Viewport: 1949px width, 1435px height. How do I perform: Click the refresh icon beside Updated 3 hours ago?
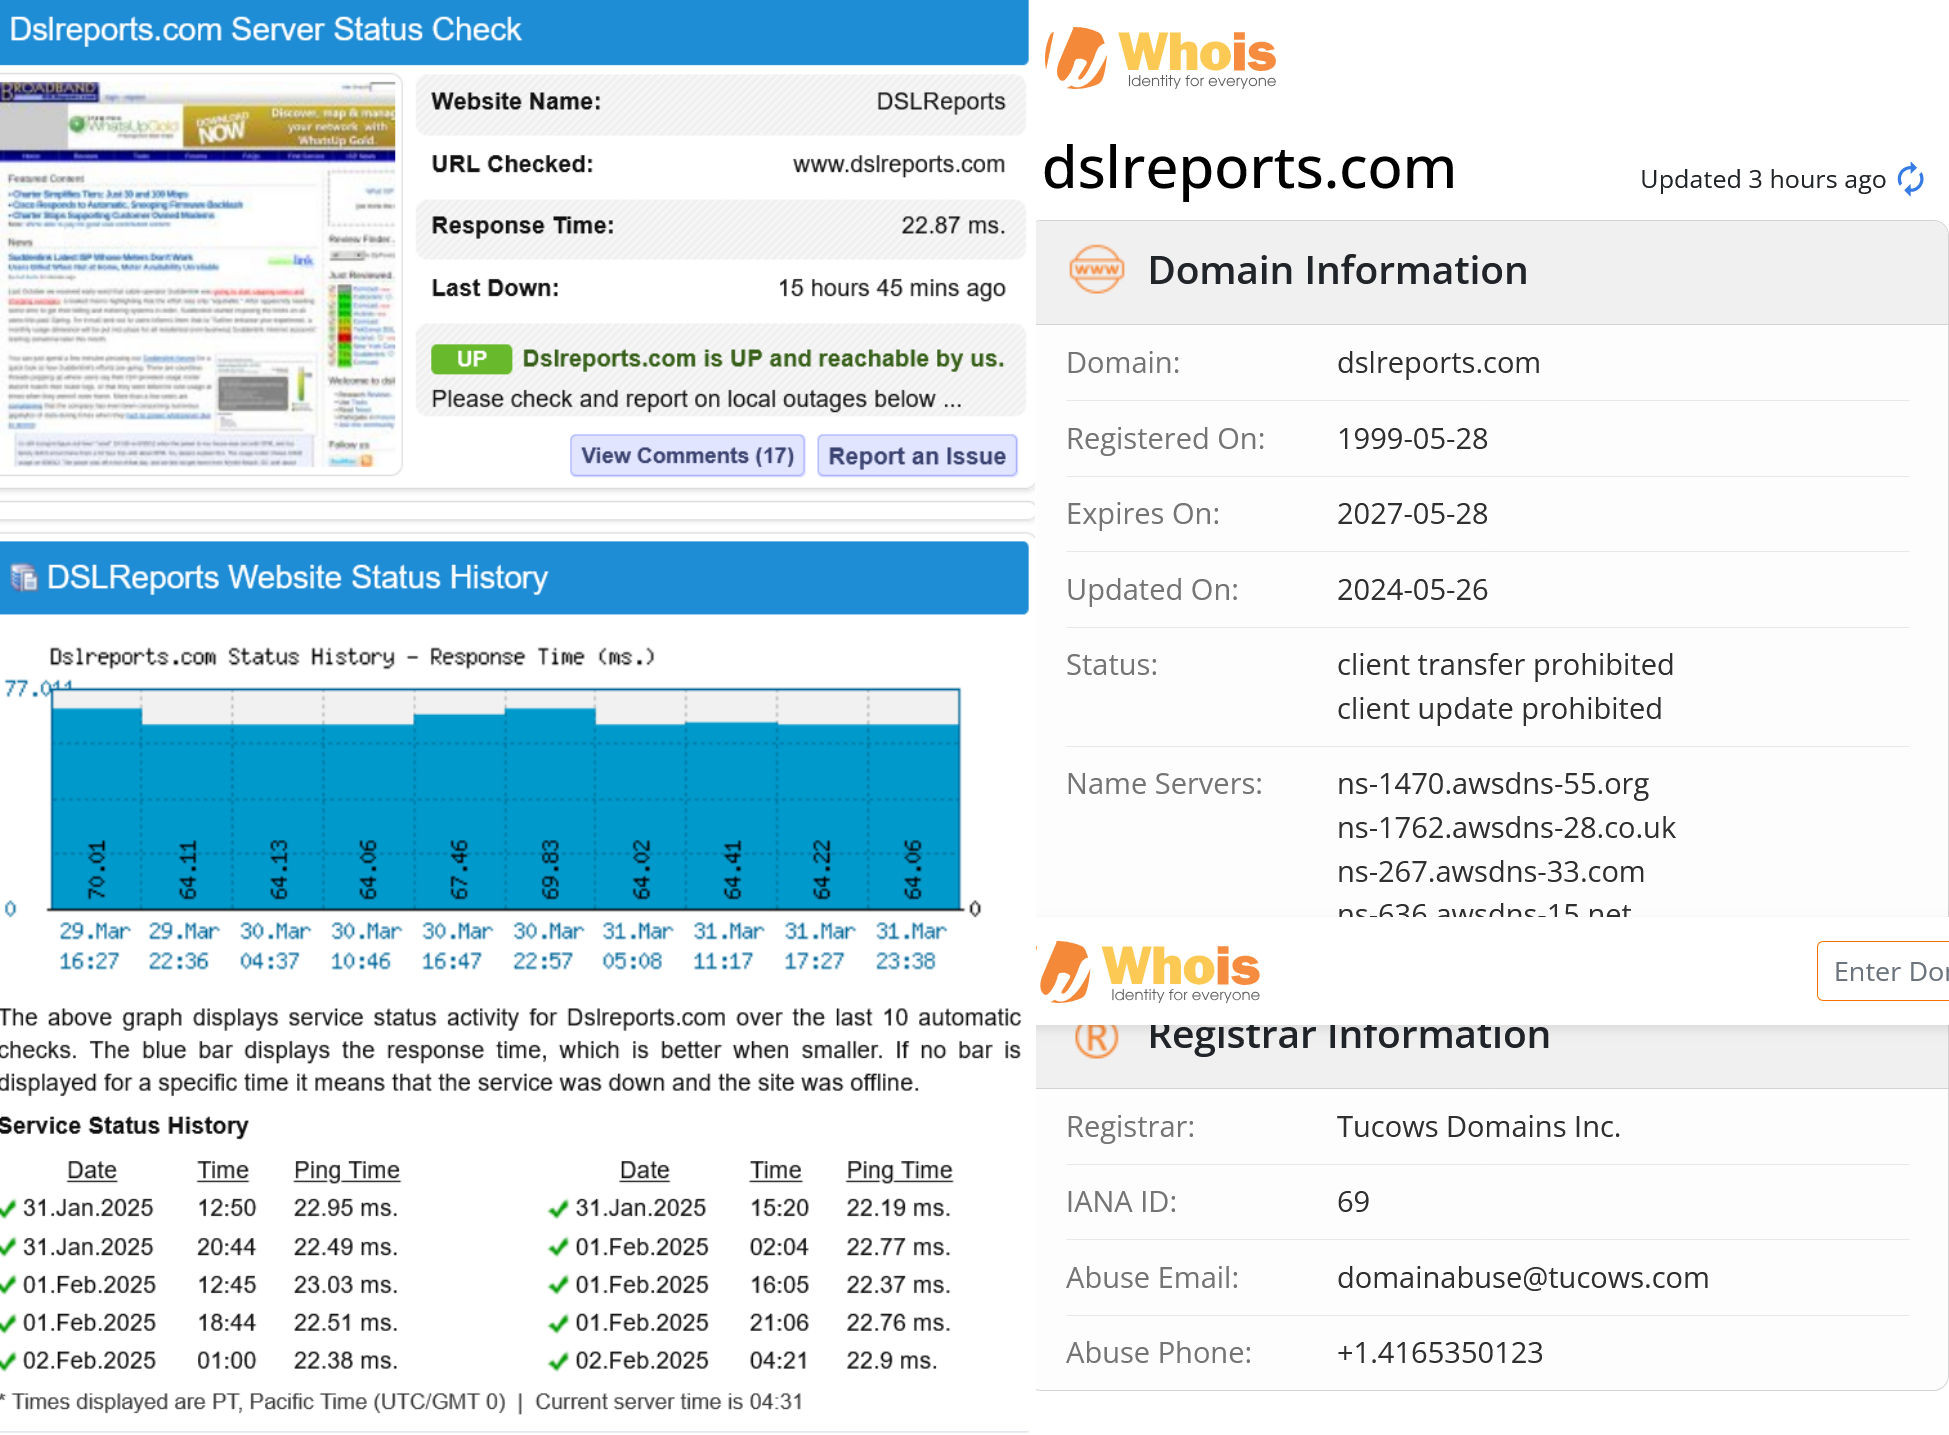1911,180
